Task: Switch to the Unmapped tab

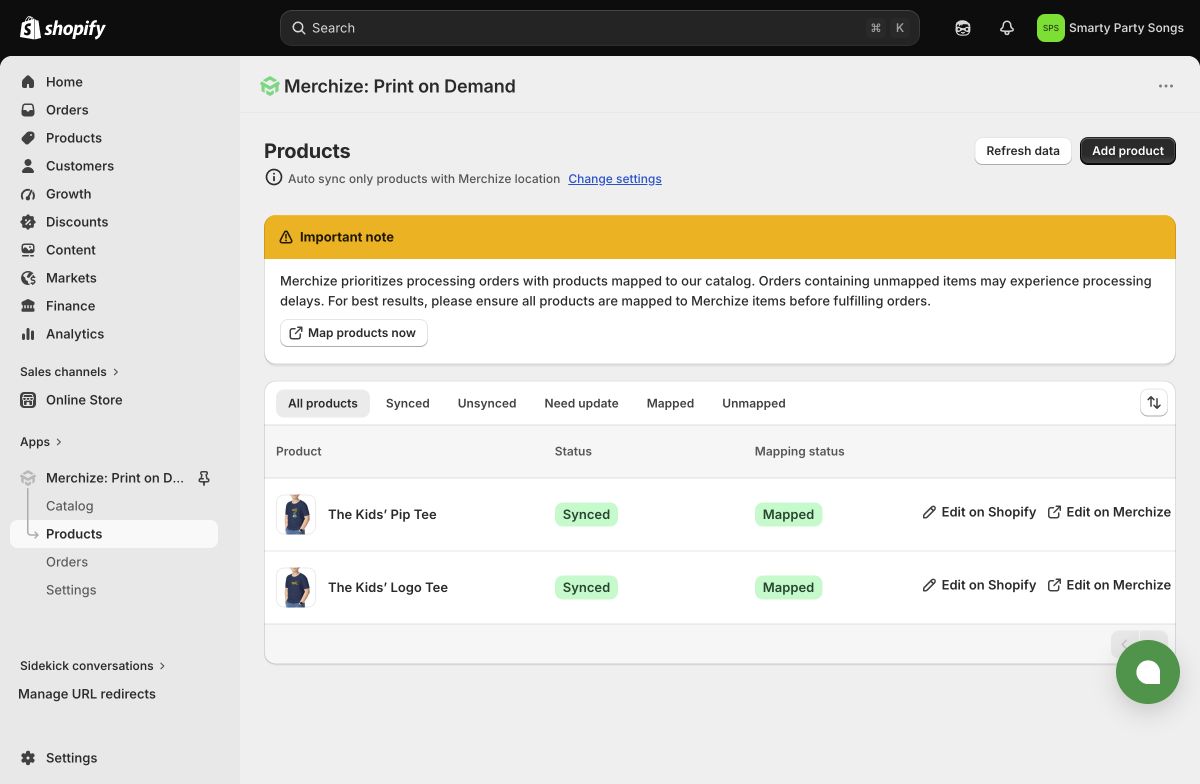Action: coord(754,403)
